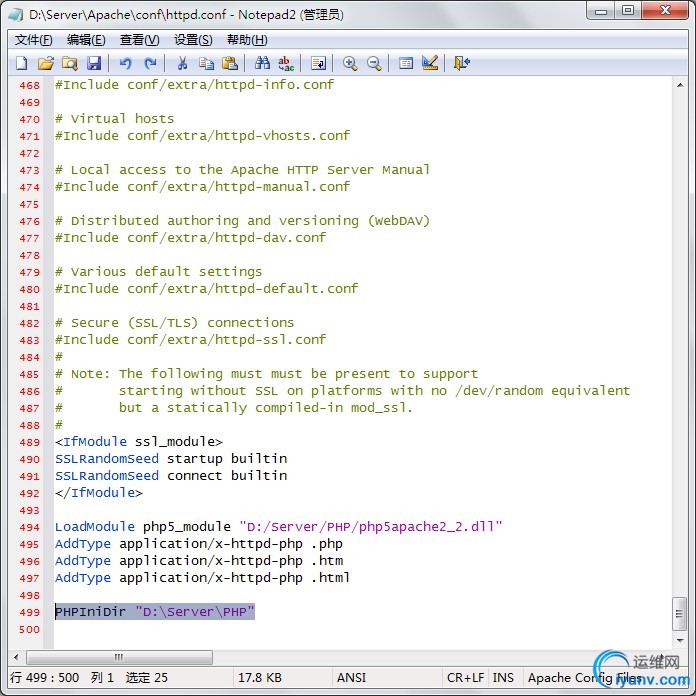Image resolution: width=696 pixels, height=696 pixels.
Task: Click INS mode in status bar
Action: click(x=503, y=678)
